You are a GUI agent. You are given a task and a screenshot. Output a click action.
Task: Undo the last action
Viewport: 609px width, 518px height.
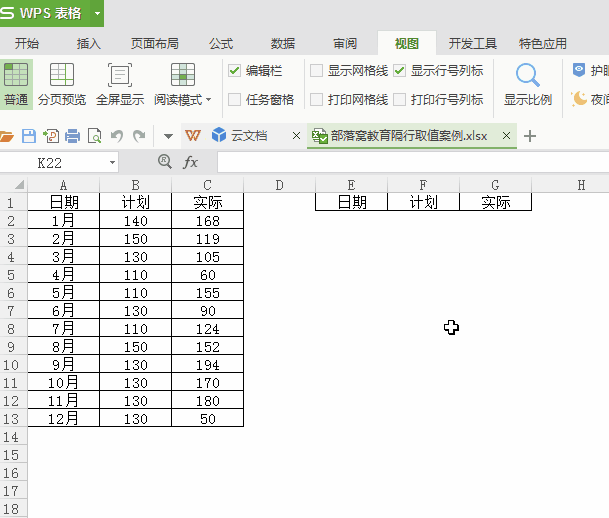[x=117, y=136]
